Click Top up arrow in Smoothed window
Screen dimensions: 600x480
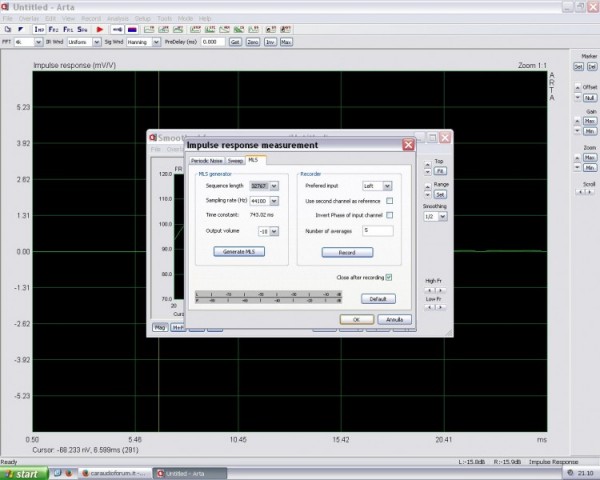pyautogui.click(x=428, y=164)
